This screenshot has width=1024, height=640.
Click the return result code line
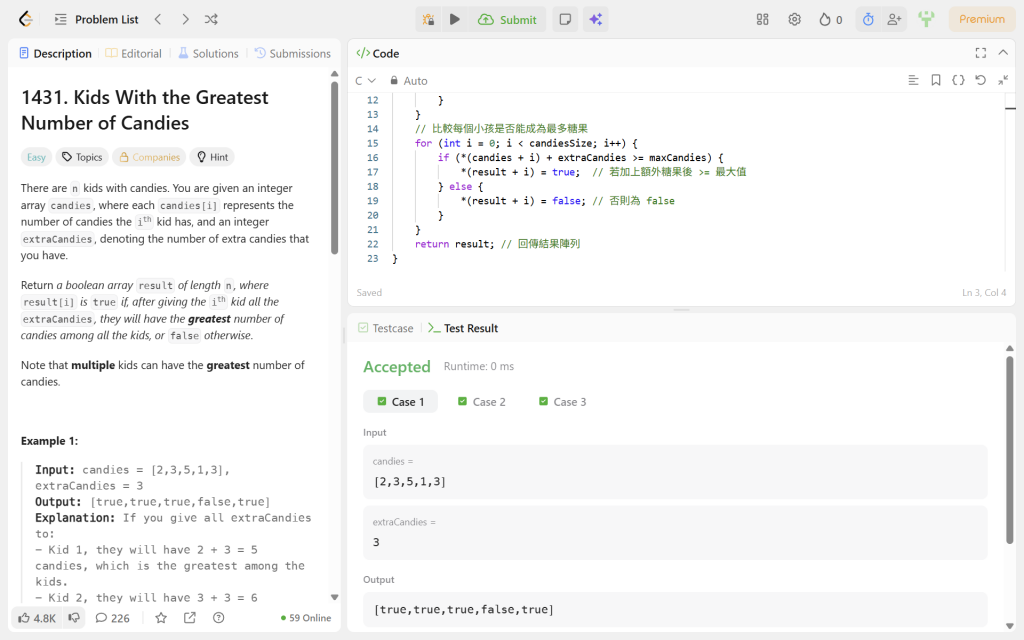497,244
